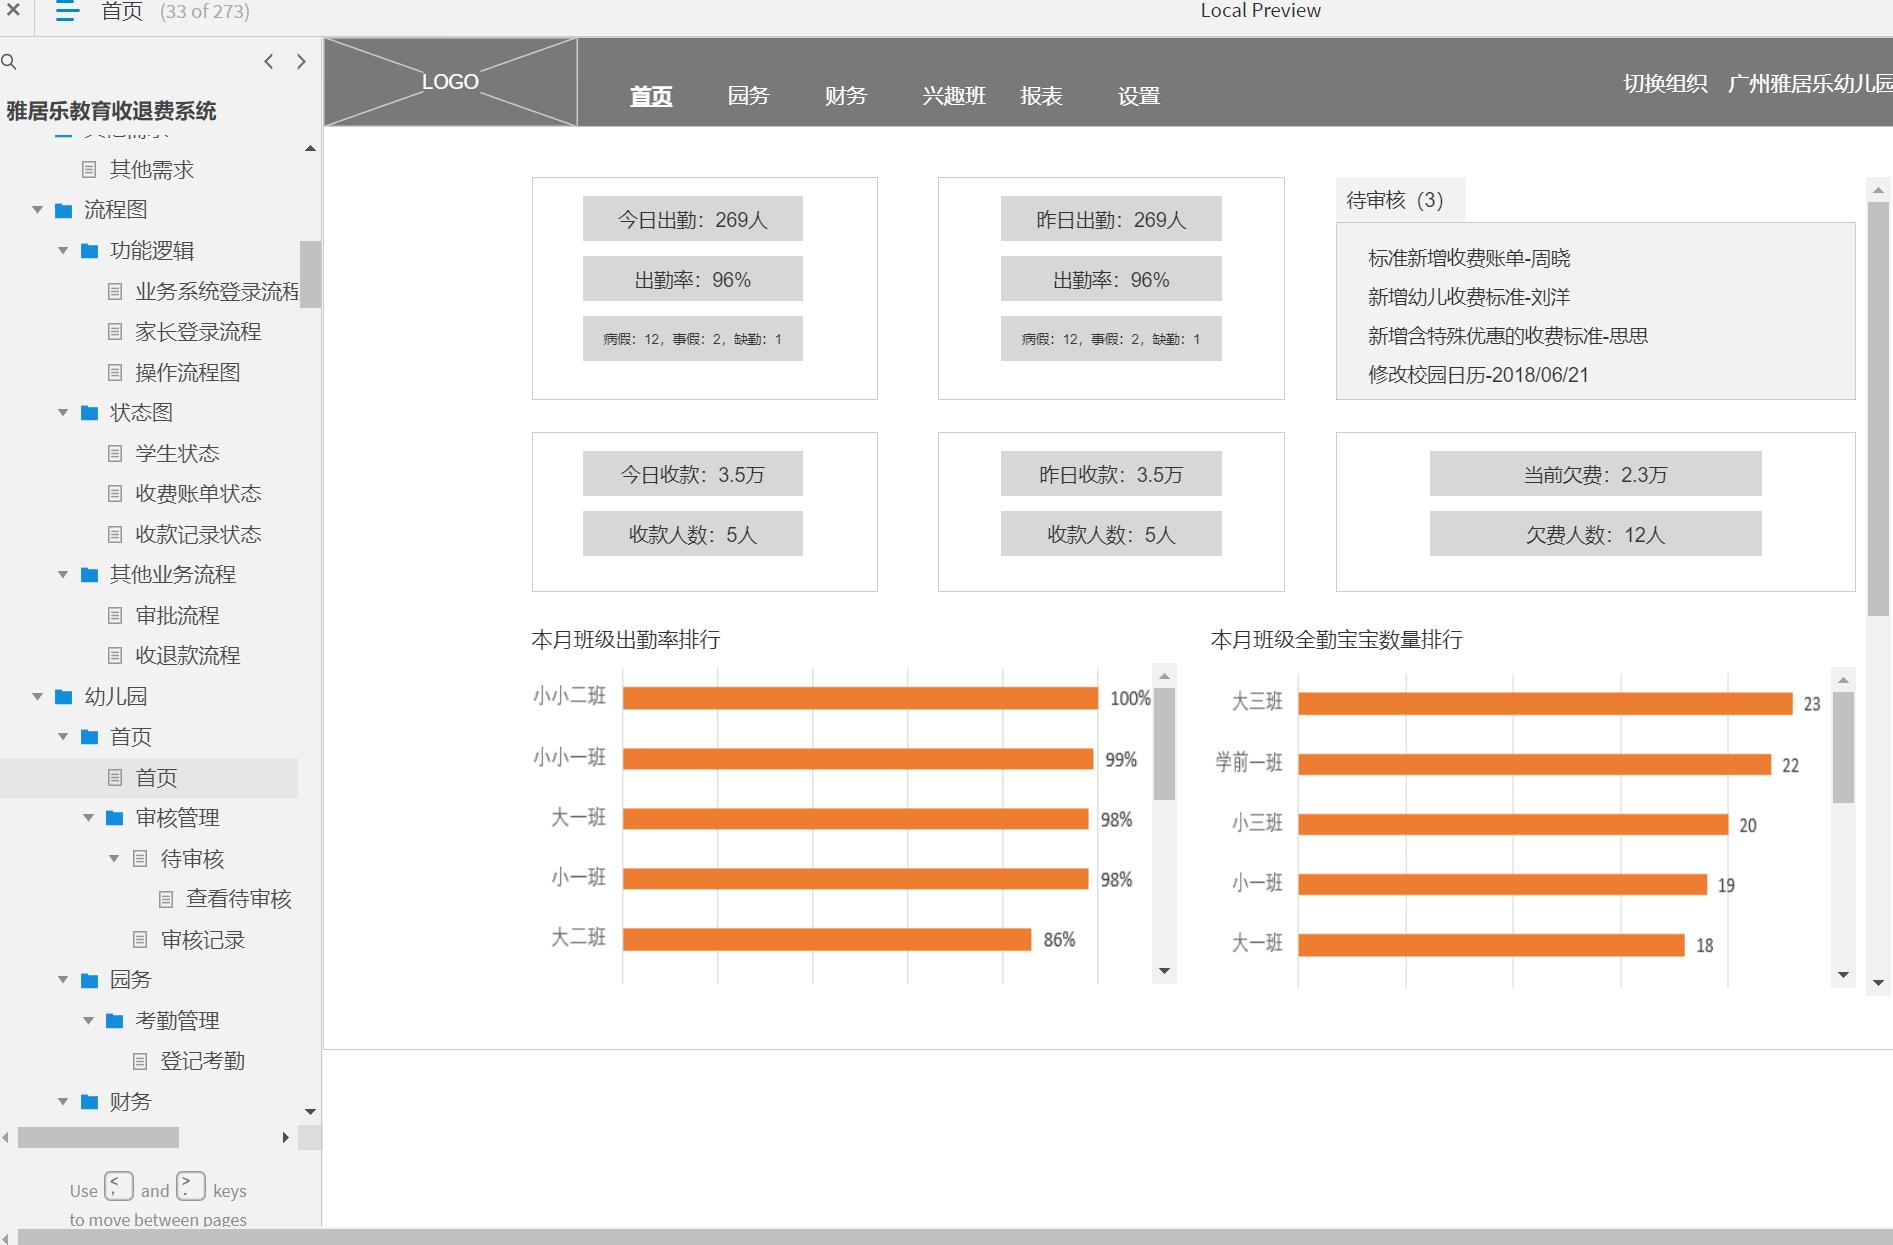Click 今日收款: 3.5万 stat block
The height and width of the screenshot is (1245, 1893).
tap(693, 474)
